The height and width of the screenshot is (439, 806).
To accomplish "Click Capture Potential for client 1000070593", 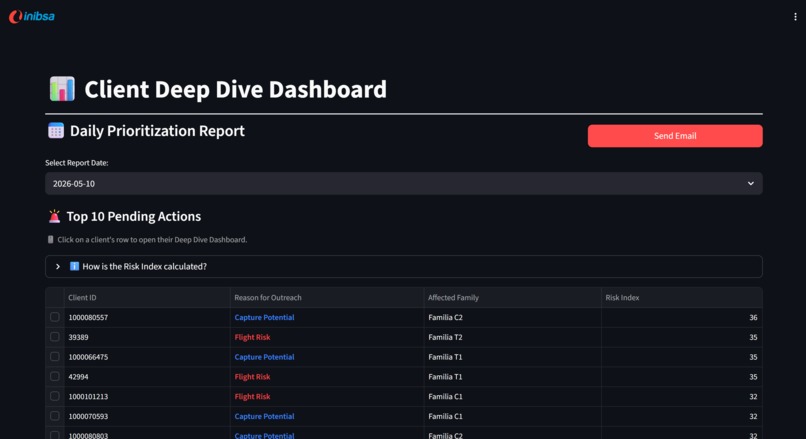I will [x=264, y=416].
